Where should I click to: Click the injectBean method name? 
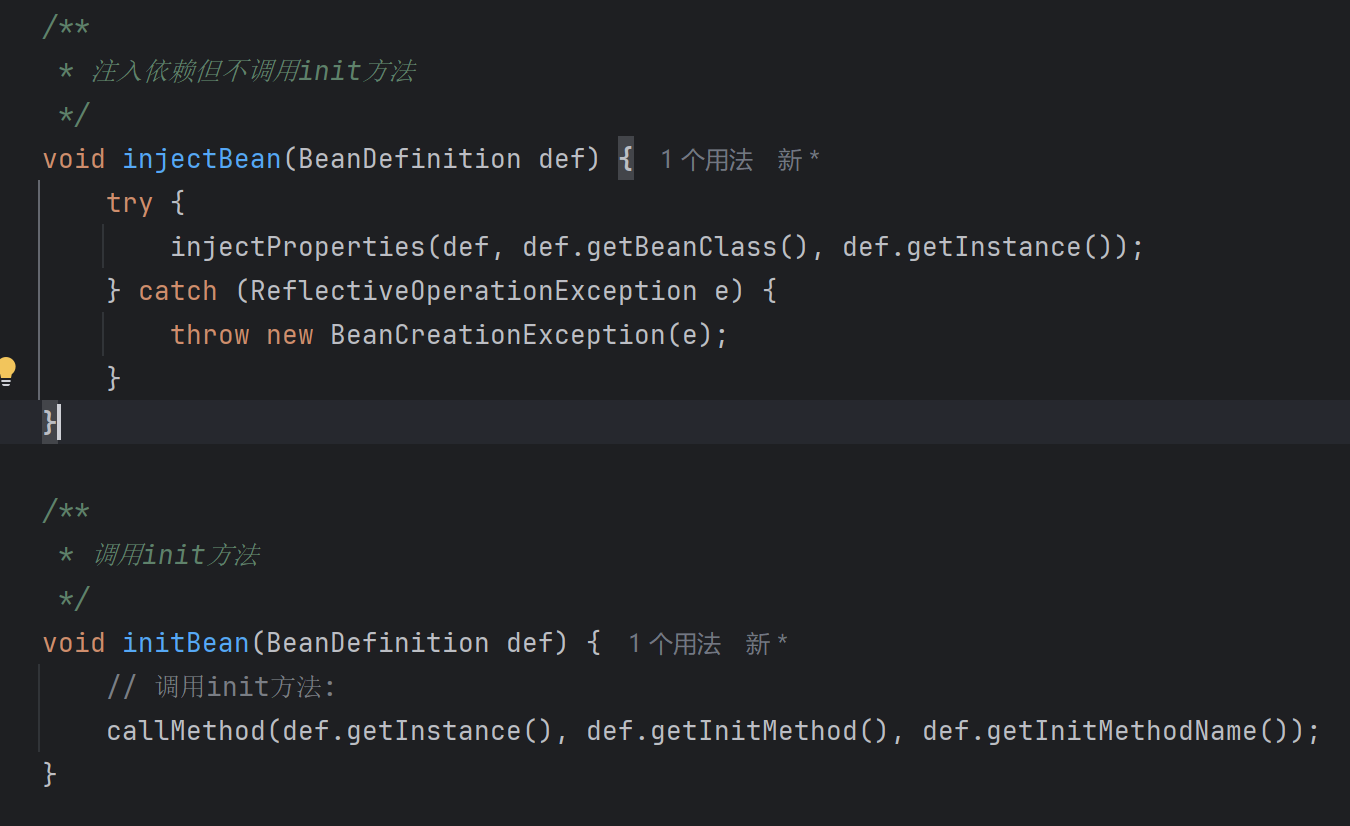[202, 159]
